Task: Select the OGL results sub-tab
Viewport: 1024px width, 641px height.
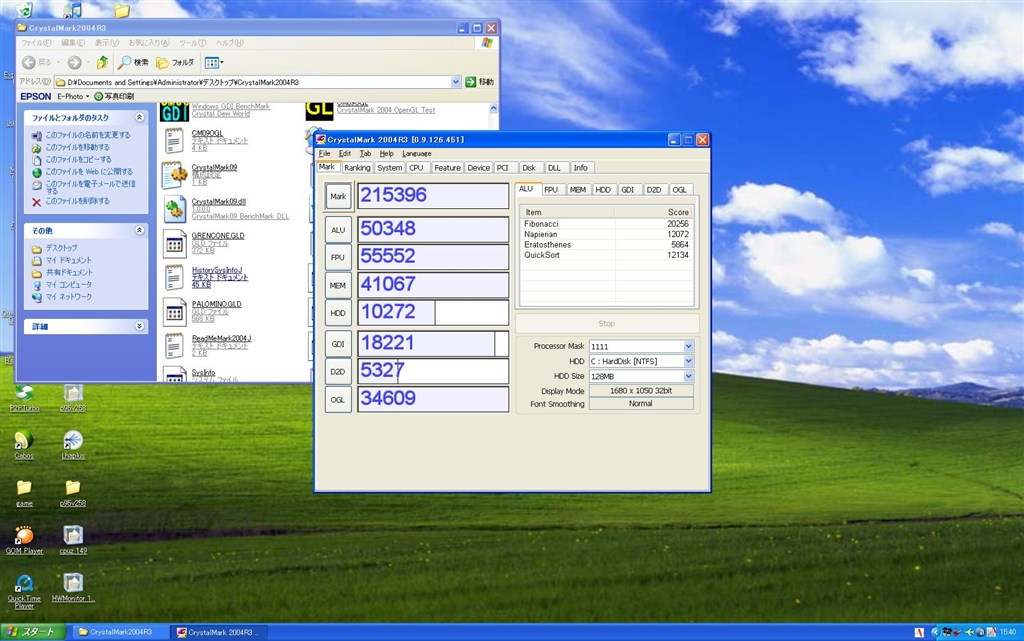Action: pyautogui.click(x=679, y=189)
